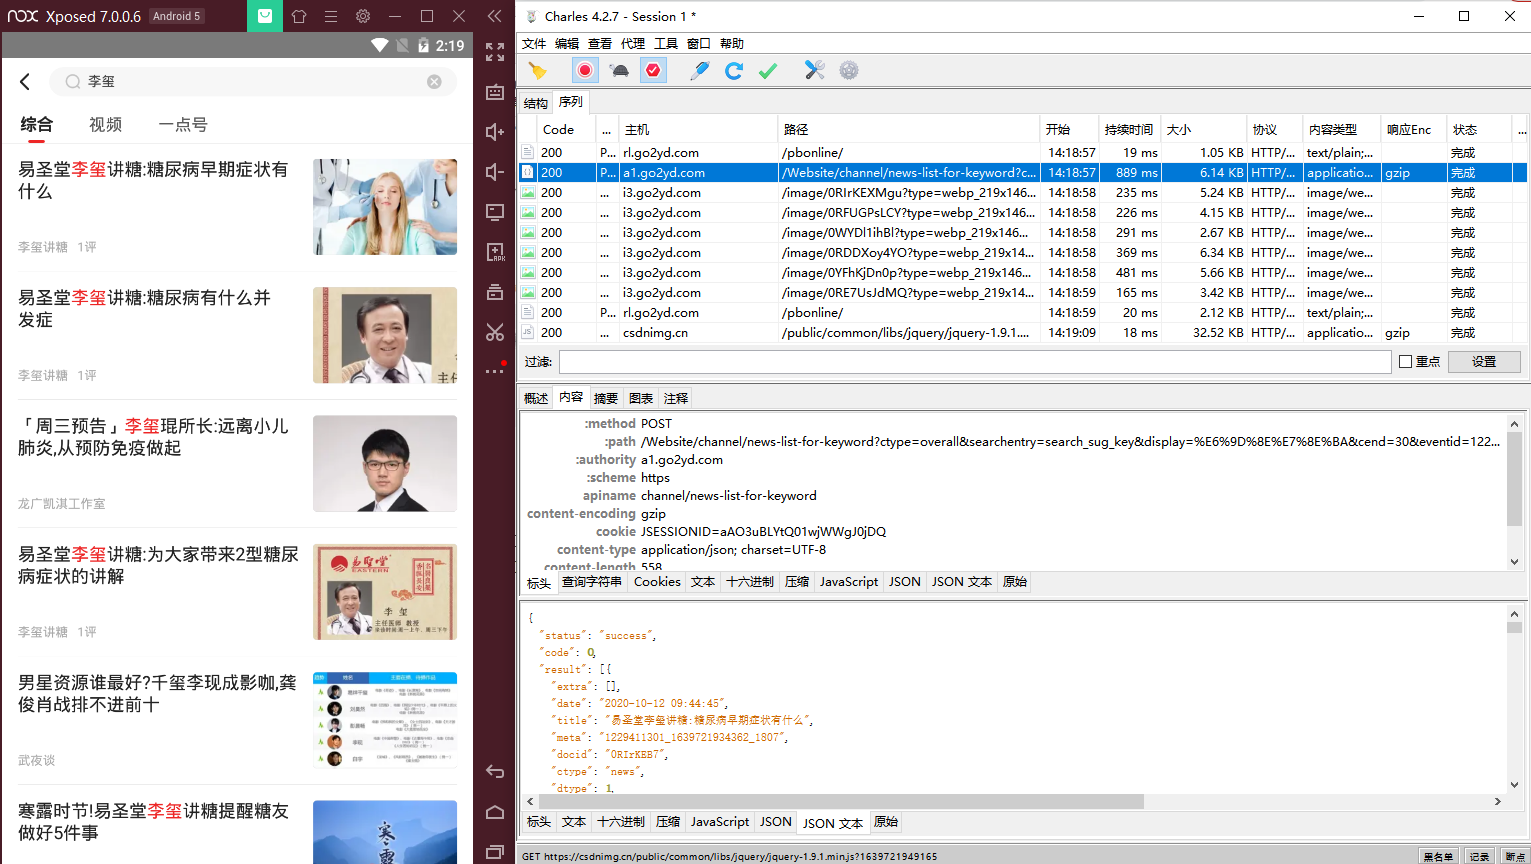This screenshot has height=864, width=1531.
Task: Select the 摘要 tab in details pane
Action: 606,398
